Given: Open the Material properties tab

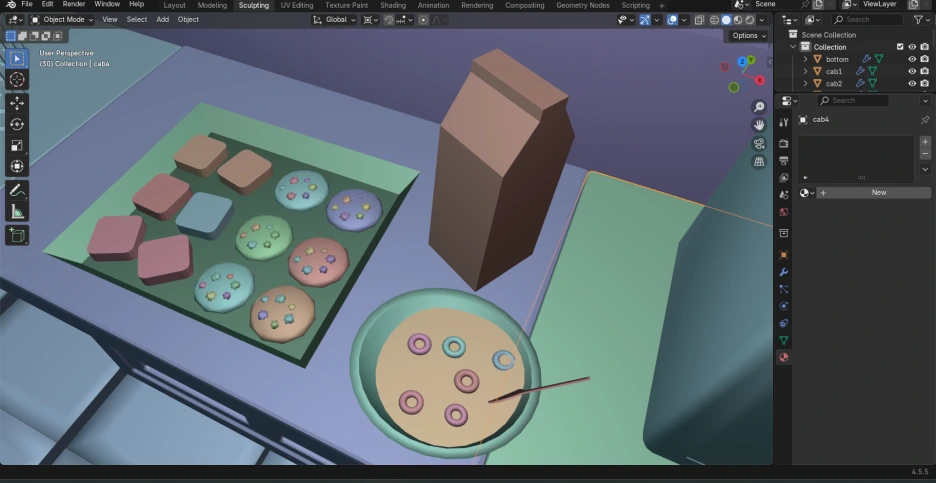Looking at the screenshot, I should (x=784, y=357).
